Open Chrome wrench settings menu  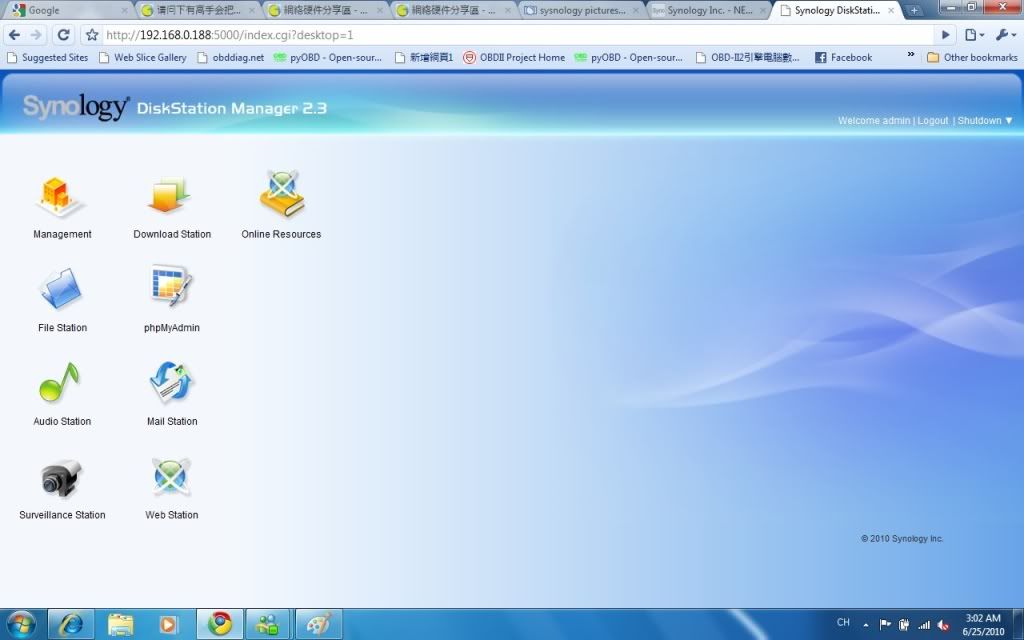point(1005,34)
